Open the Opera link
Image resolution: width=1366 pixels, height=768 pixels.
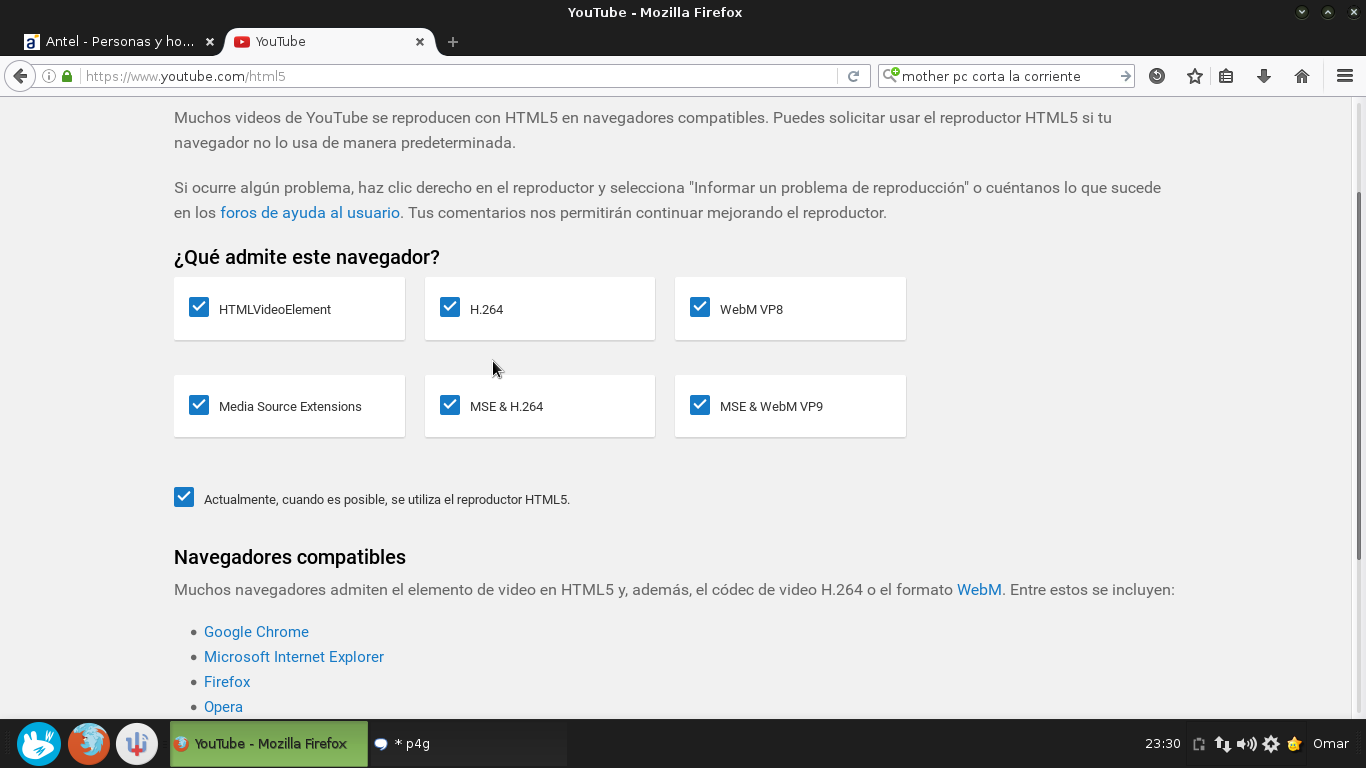tap(223, 707)
